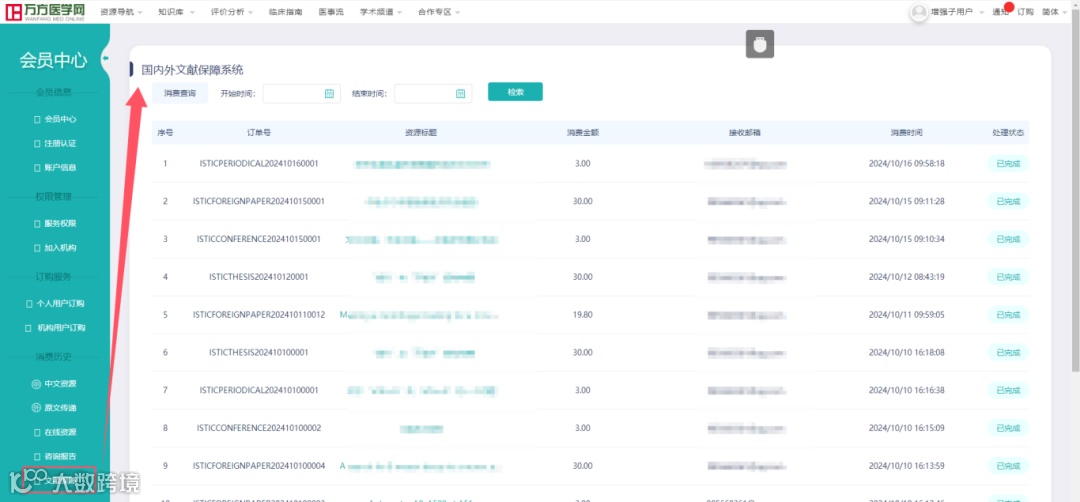Open the 机构用户订购 sidebar link

[x=55, y=328]
